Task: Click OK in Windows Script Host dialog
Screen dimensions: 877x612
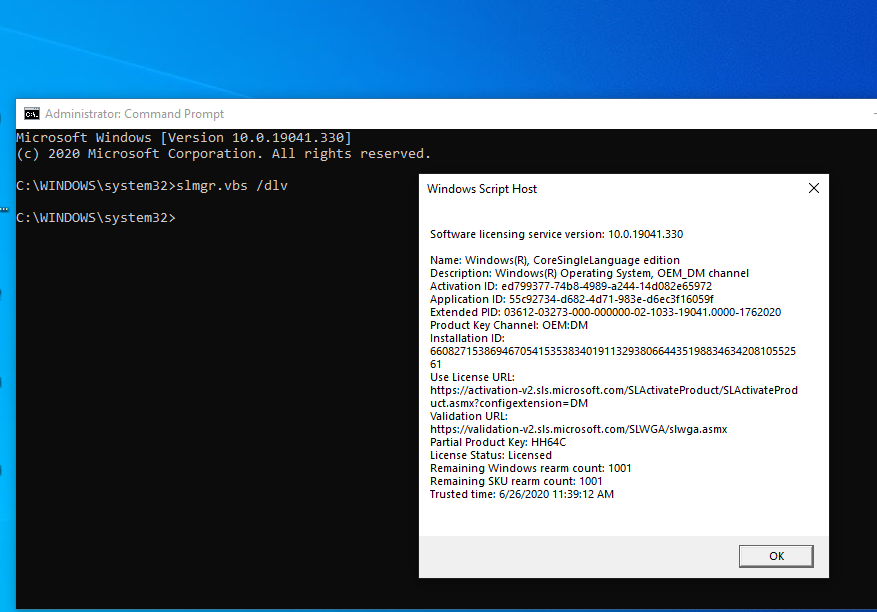Action: pos(776,556)
